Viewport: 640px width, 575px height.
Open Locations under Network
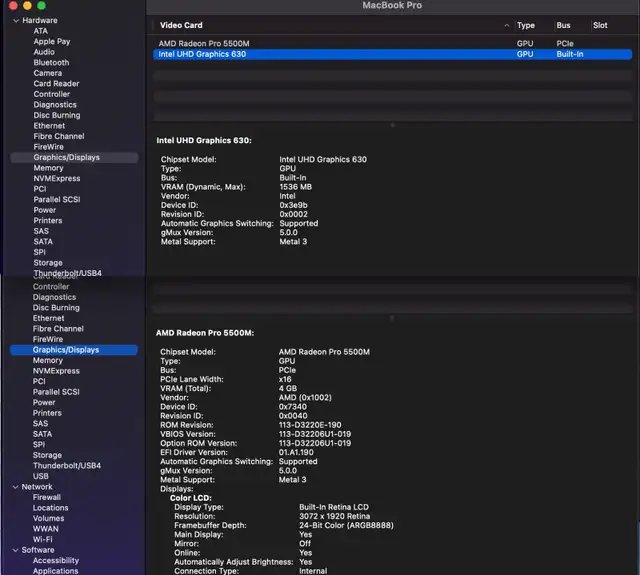point(51,508)
